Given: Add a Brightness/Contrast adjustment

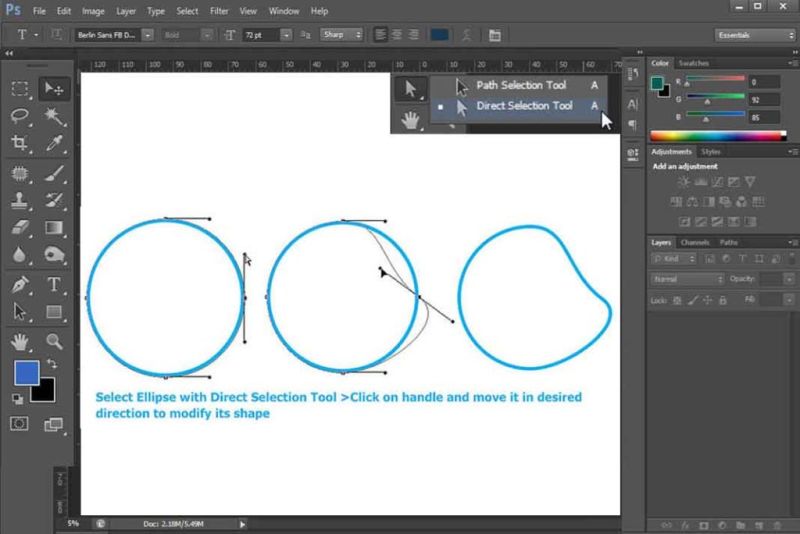Looking at the screenshot, I should (683, 182).
